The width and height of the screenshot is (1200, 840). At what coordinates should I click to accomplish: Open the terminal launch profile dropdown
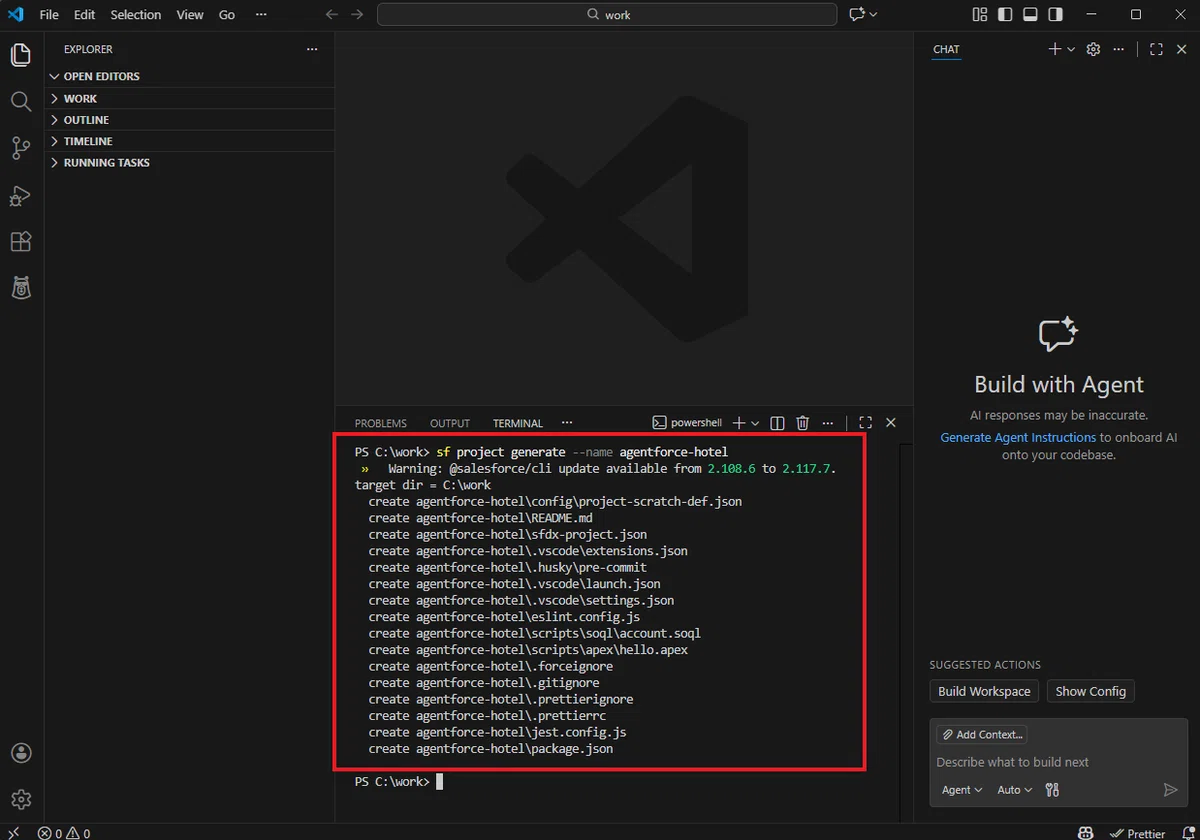coord(755,423)
